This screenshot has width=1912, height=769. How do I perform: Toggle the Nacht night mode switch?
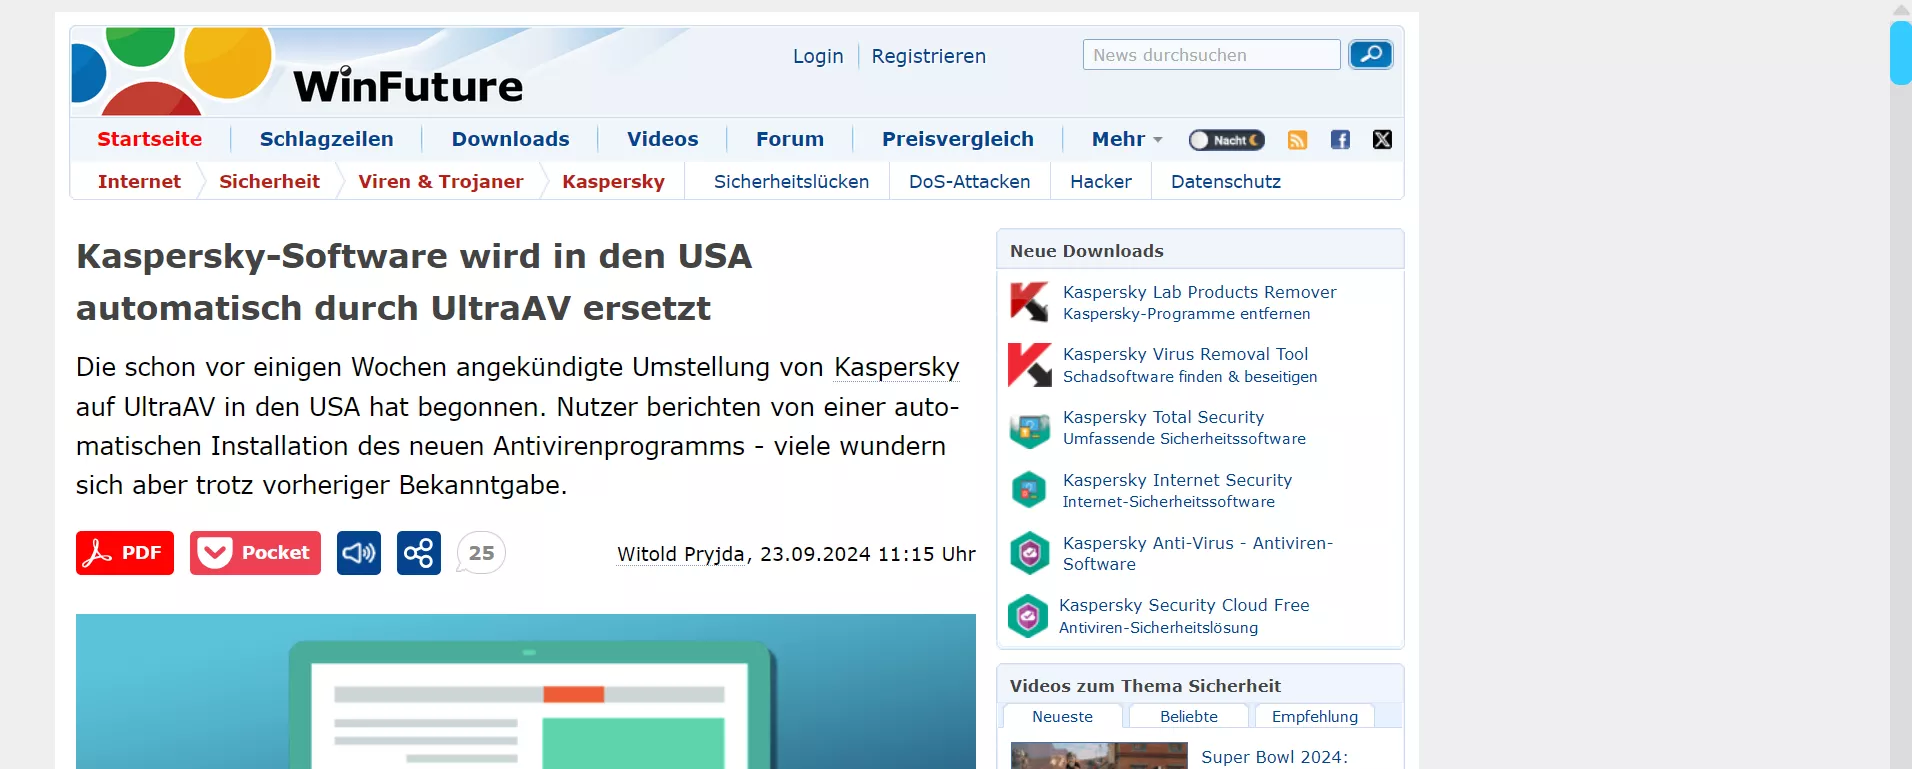pos(1226,140)
